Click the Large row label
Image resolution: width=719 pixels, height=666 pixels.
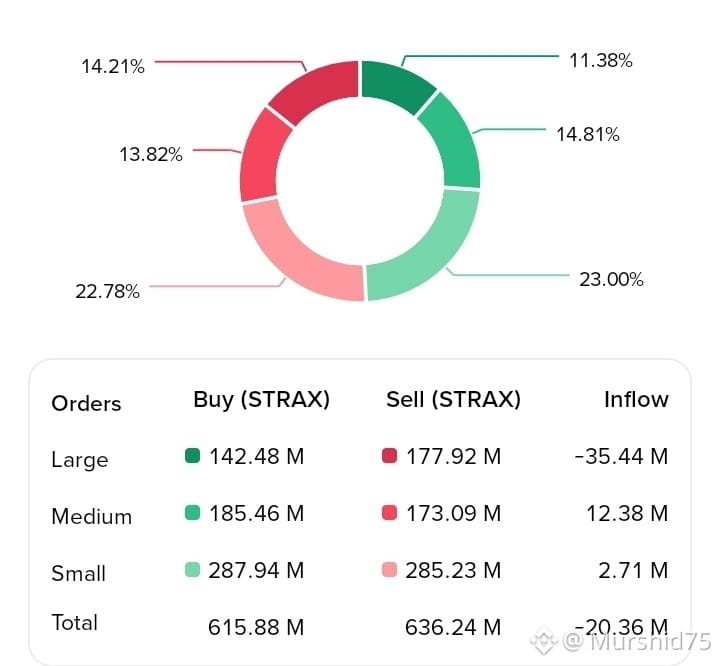(x=80, y=460)
